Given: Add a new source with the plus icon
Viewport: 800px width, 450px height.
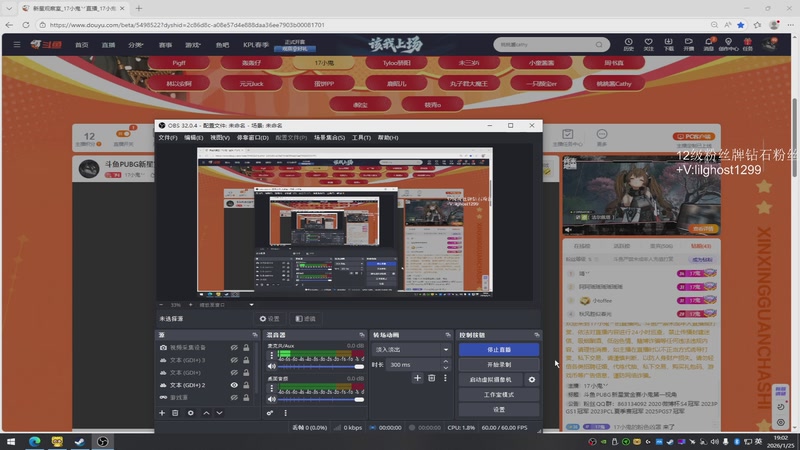Looking at the screenshot, I should [x=162, y=413].
